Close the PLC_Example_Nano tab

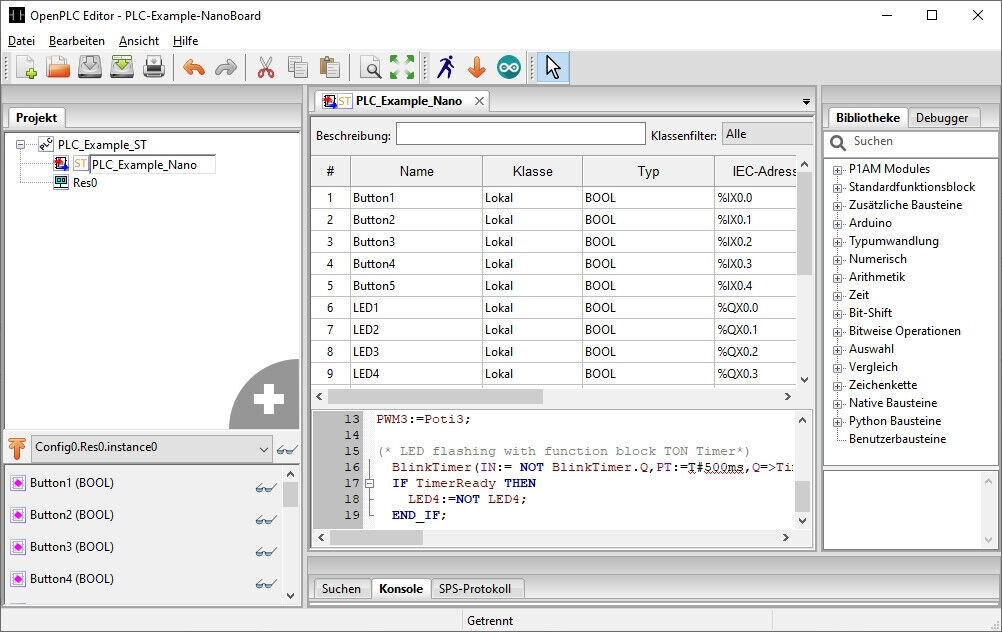479,101
